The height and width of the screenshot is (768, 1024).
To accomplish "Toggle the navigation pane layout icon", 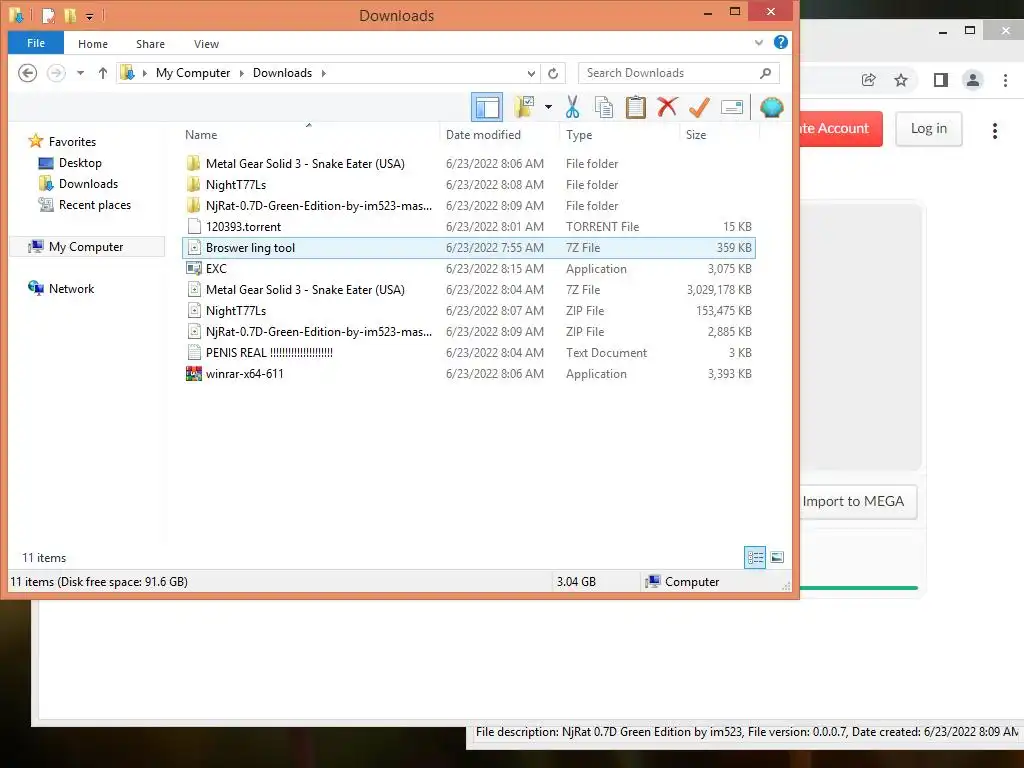I will [x=487, y=107].
